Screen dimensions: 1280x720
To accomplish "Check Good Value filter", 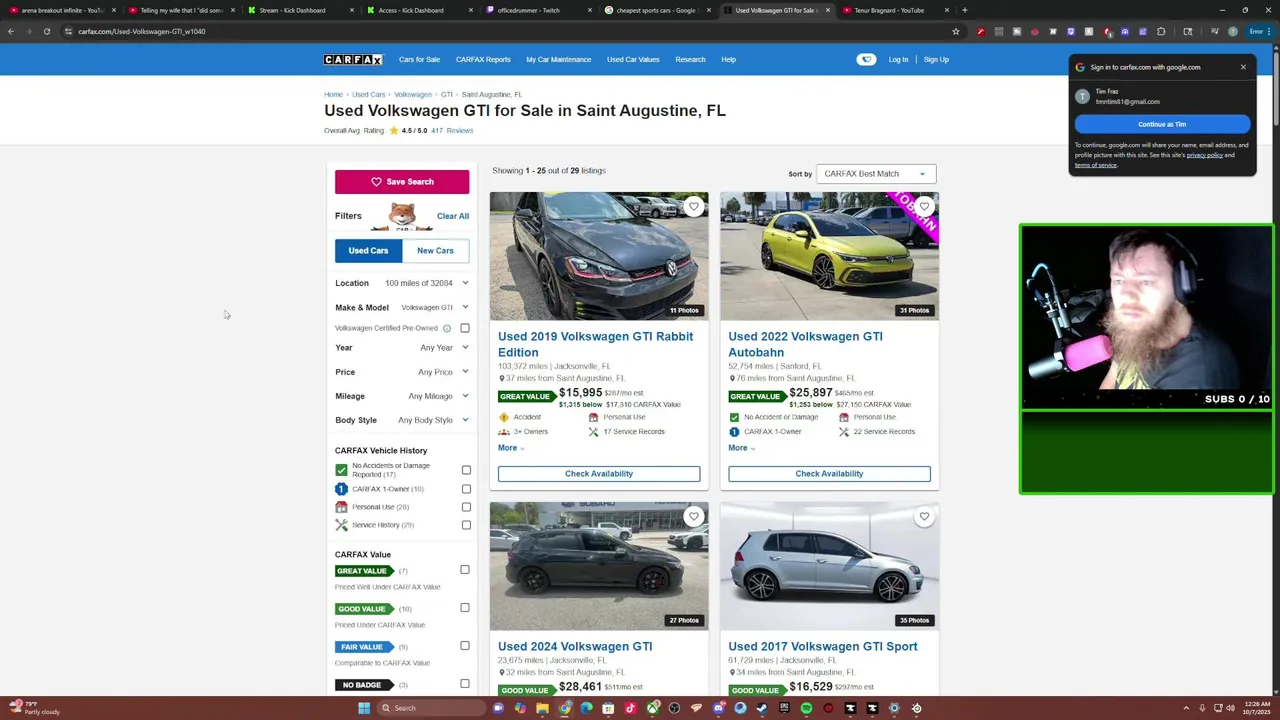I will [x=465, y=608].
